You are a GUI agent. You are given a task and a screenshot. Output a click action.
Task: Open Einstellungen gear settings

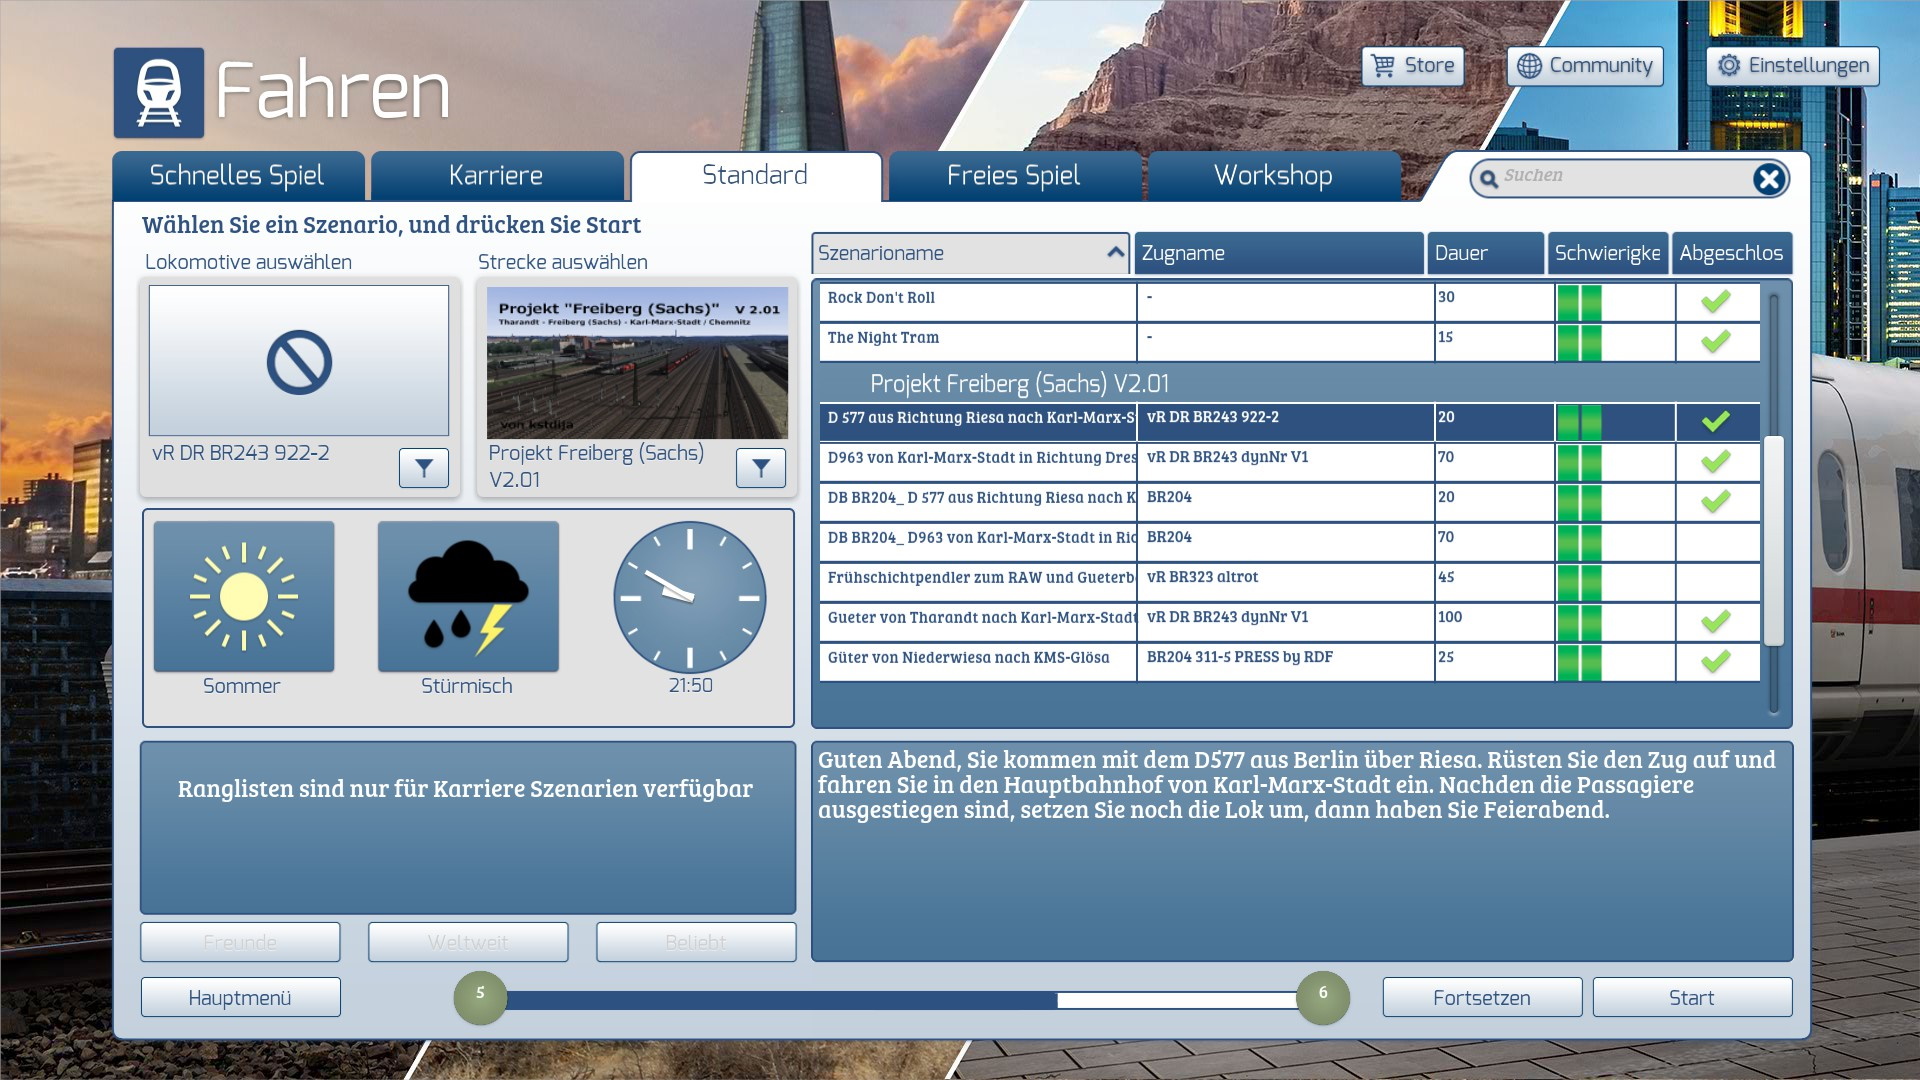coord(1793,66)
